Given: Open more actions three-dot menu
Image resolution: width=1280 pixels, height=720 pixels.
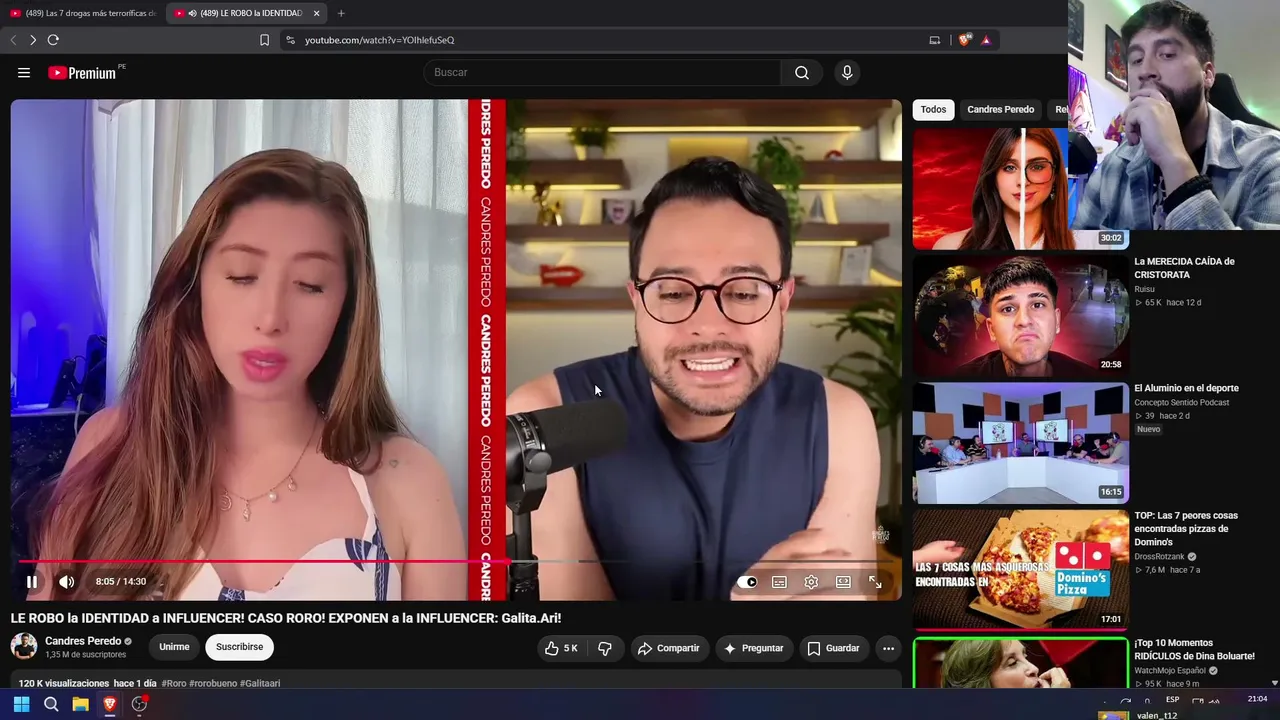Looking at the screenshot, I should coord(888,648).
